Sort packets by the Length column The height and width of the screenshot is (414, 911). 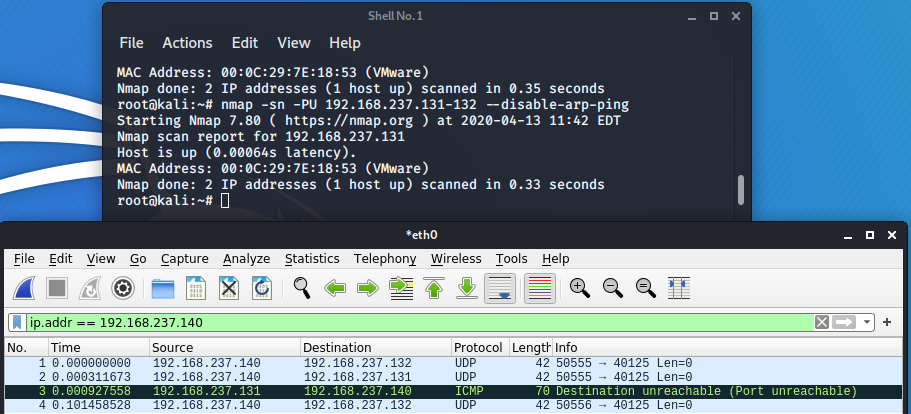530,348
